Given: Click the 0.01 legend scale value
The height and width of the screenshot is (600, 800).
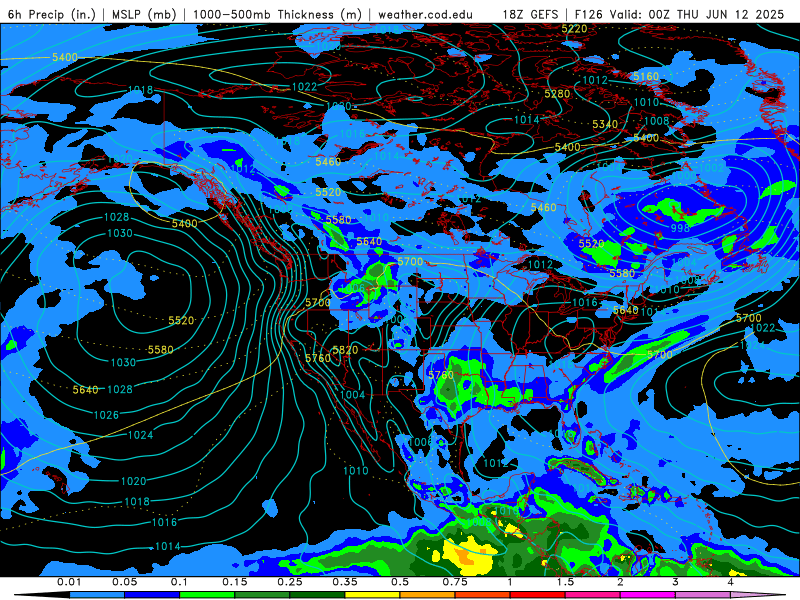Looking at the screenshot, I should (69, 582).
